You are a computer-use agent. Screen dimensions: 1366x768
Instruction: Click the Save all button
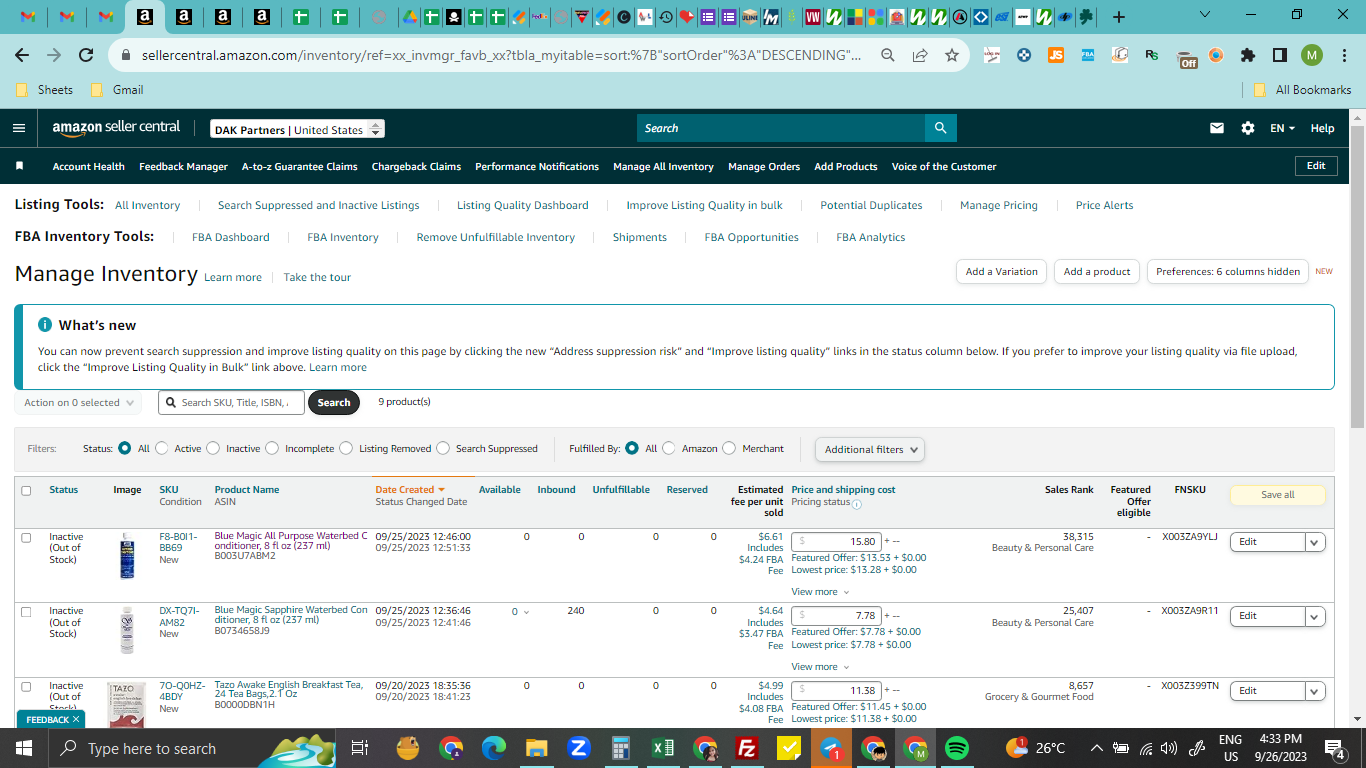coord(1277,495)
